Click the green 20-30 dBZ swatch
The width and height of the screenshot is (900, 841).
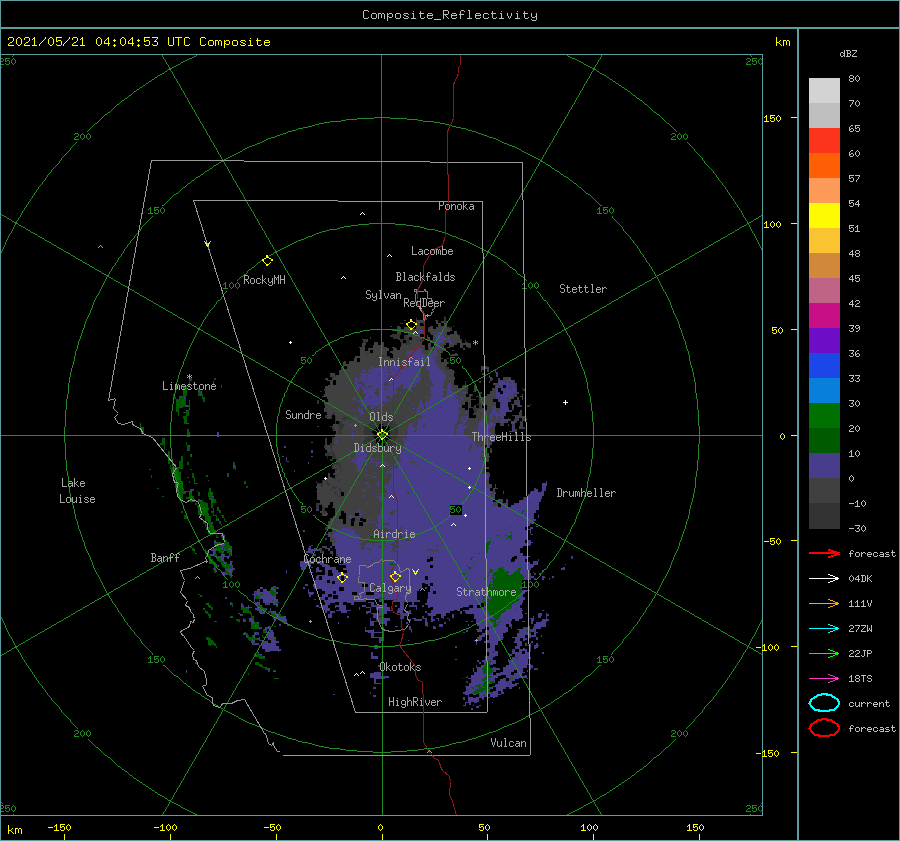(824, 416)
